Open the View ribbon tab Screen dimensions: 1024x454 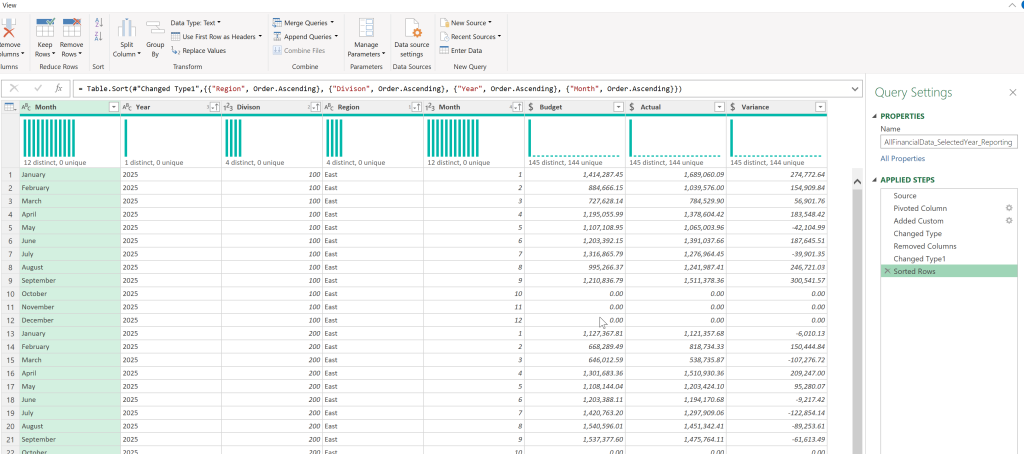coord(9,5)
